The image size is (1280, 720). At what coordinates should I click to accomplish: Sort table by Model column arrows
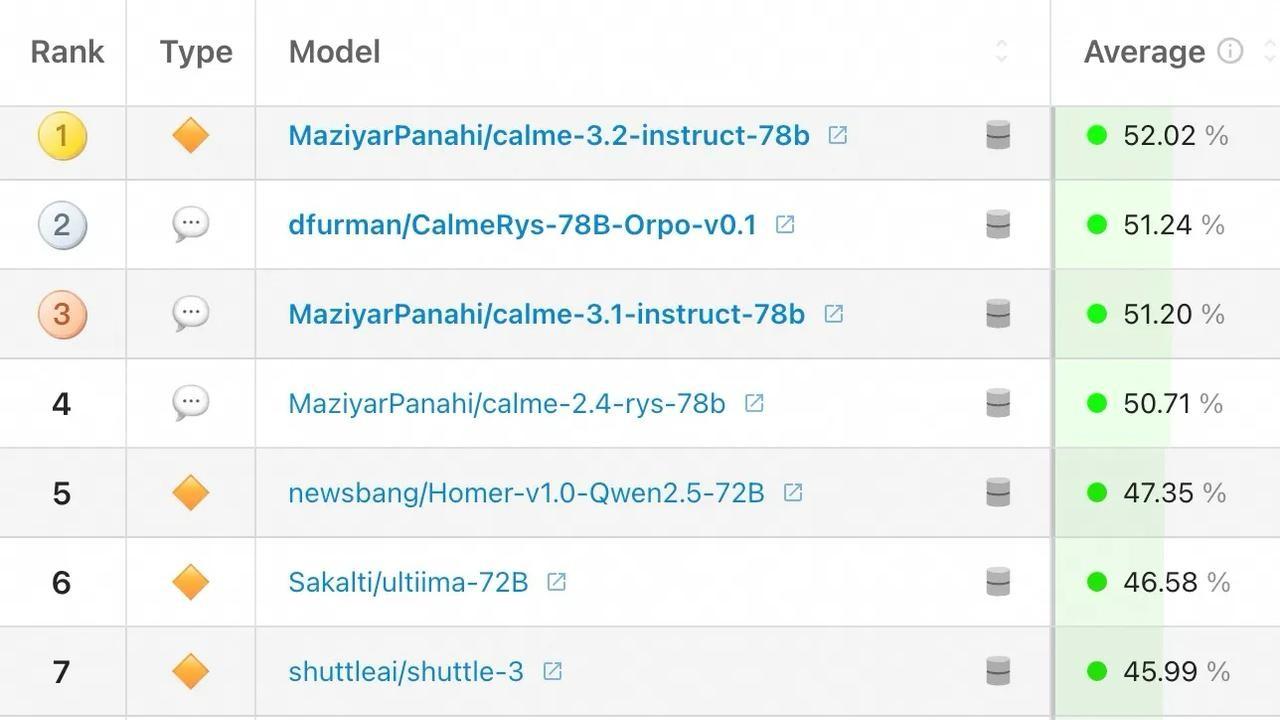[x=1001, y=51]
